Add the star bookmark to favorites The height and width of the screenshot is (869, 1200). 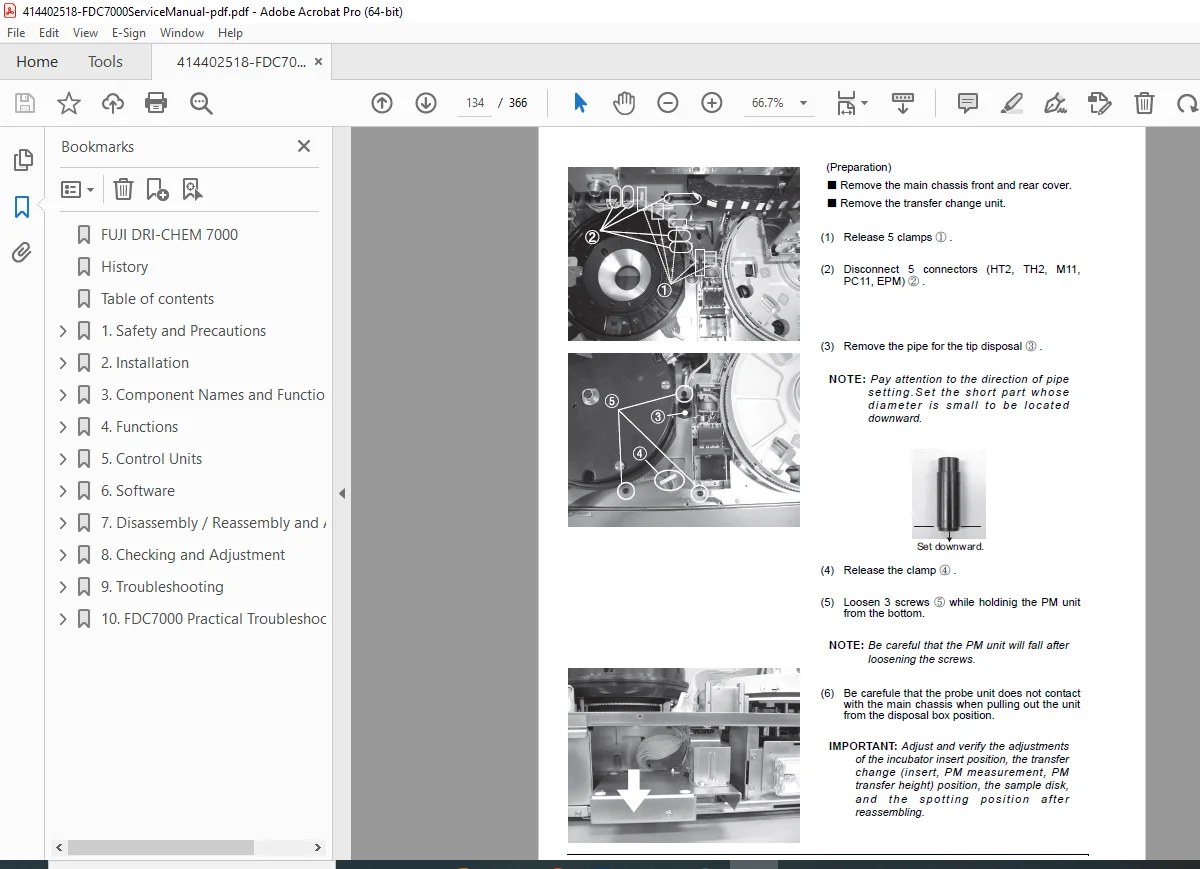[69, 103]
